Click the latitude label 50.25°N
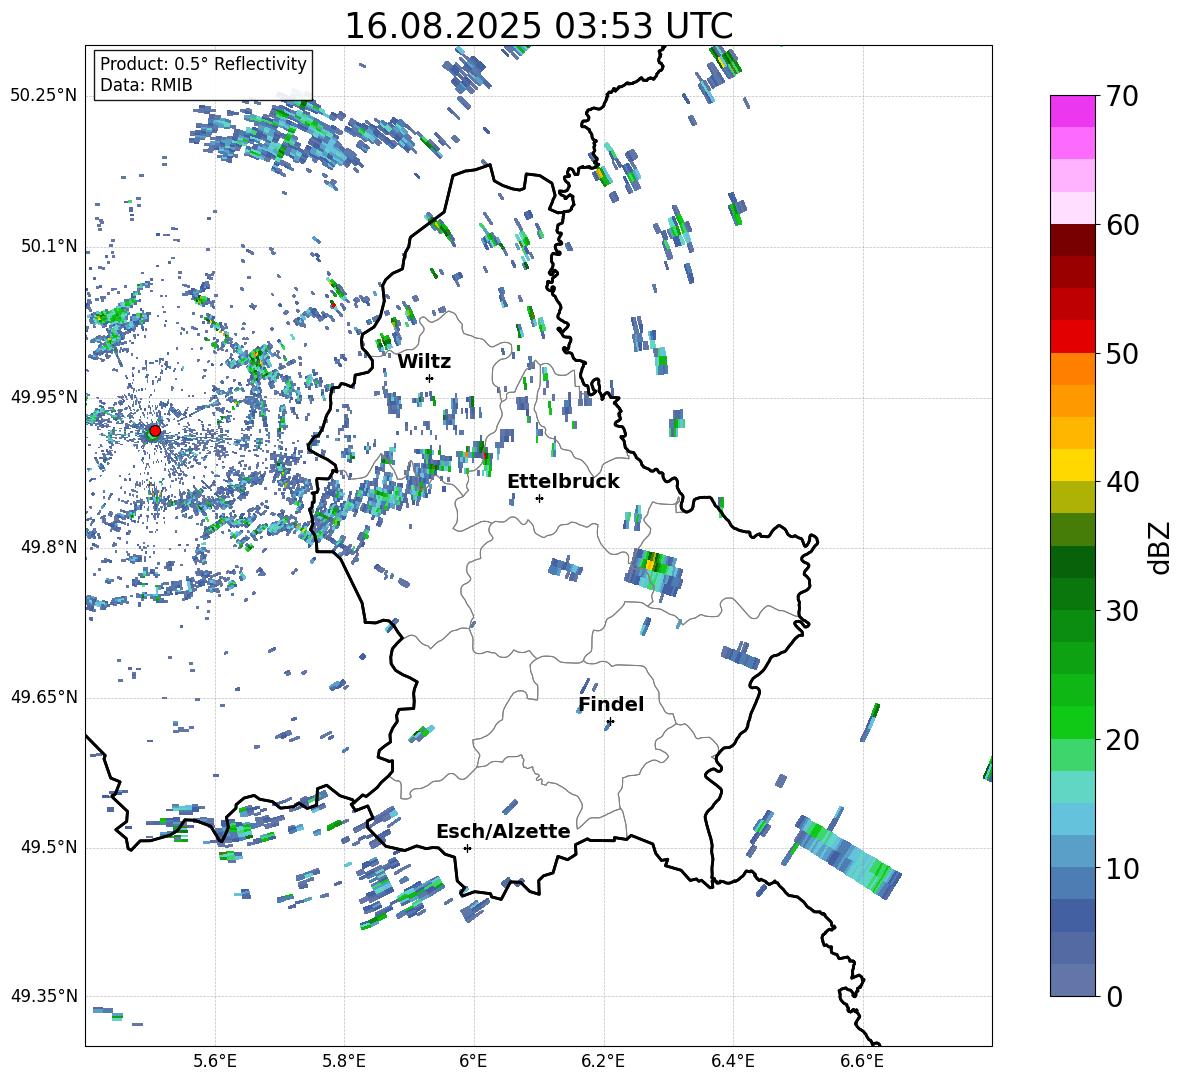This screenshot has height=1081, width=1184. pos(44,96)
